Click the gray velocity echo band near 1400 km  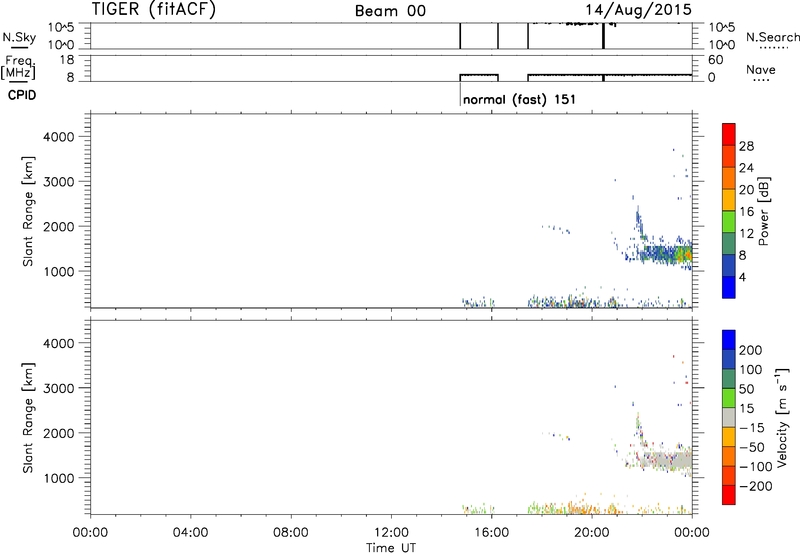[x=667, y=460]
